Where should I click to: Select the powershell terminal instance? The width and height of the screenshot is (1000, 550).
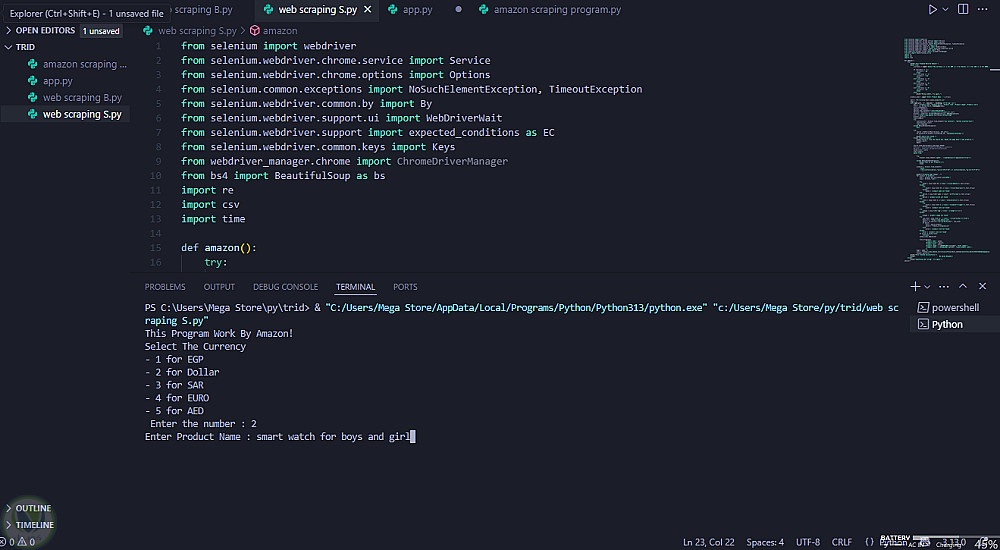[954, 308]
